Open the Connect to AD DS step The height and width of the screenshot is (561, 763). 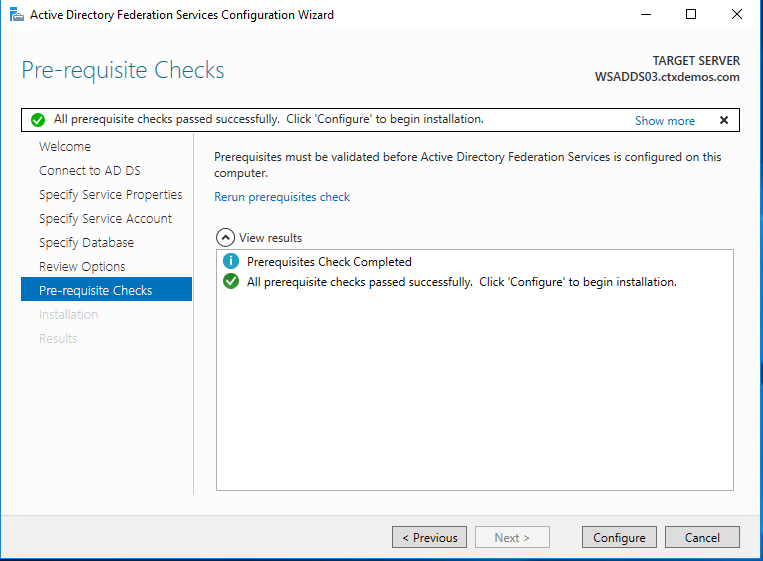coord(89,171)
